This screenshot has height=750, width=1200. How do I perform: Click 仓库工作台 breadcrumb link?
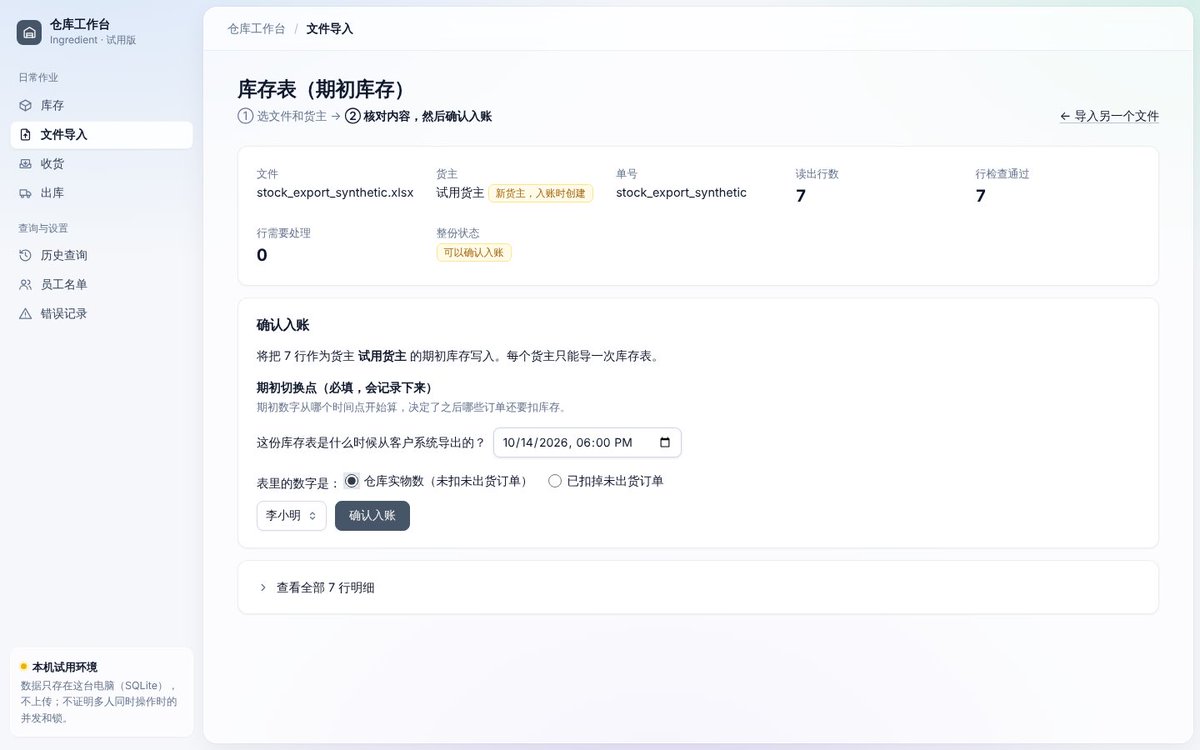tap(256, 29)
